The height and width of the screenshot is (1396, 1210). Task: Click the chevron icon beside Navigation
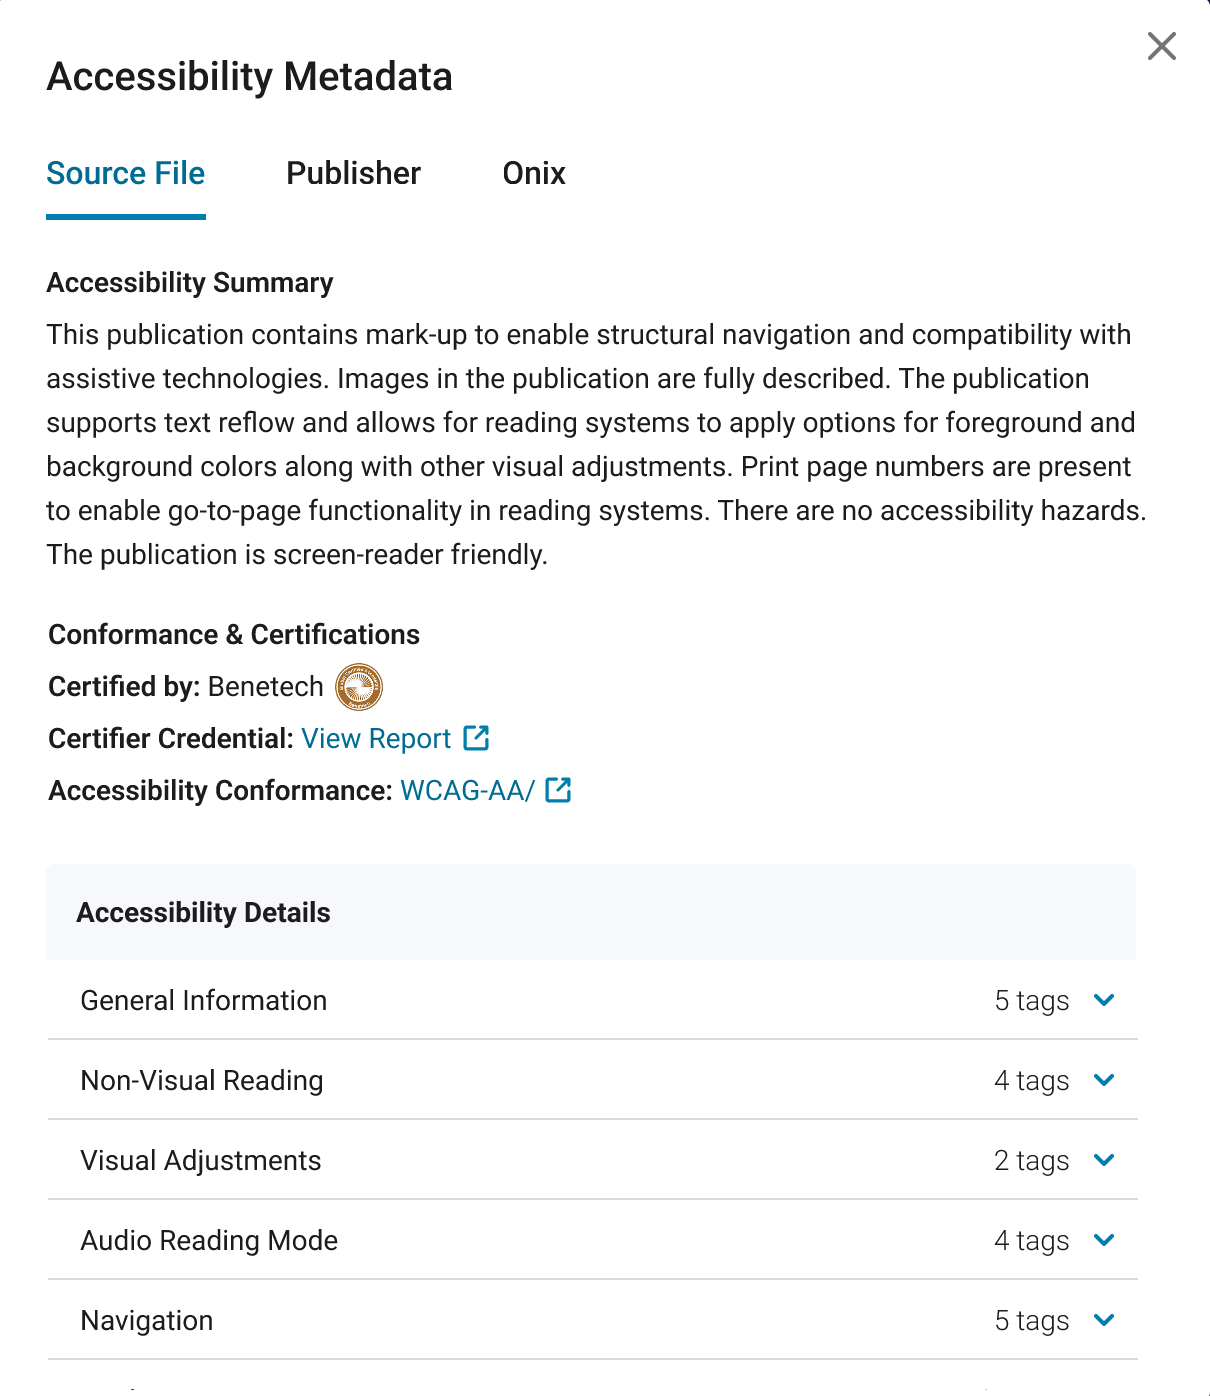(x=1105, y=1320)
